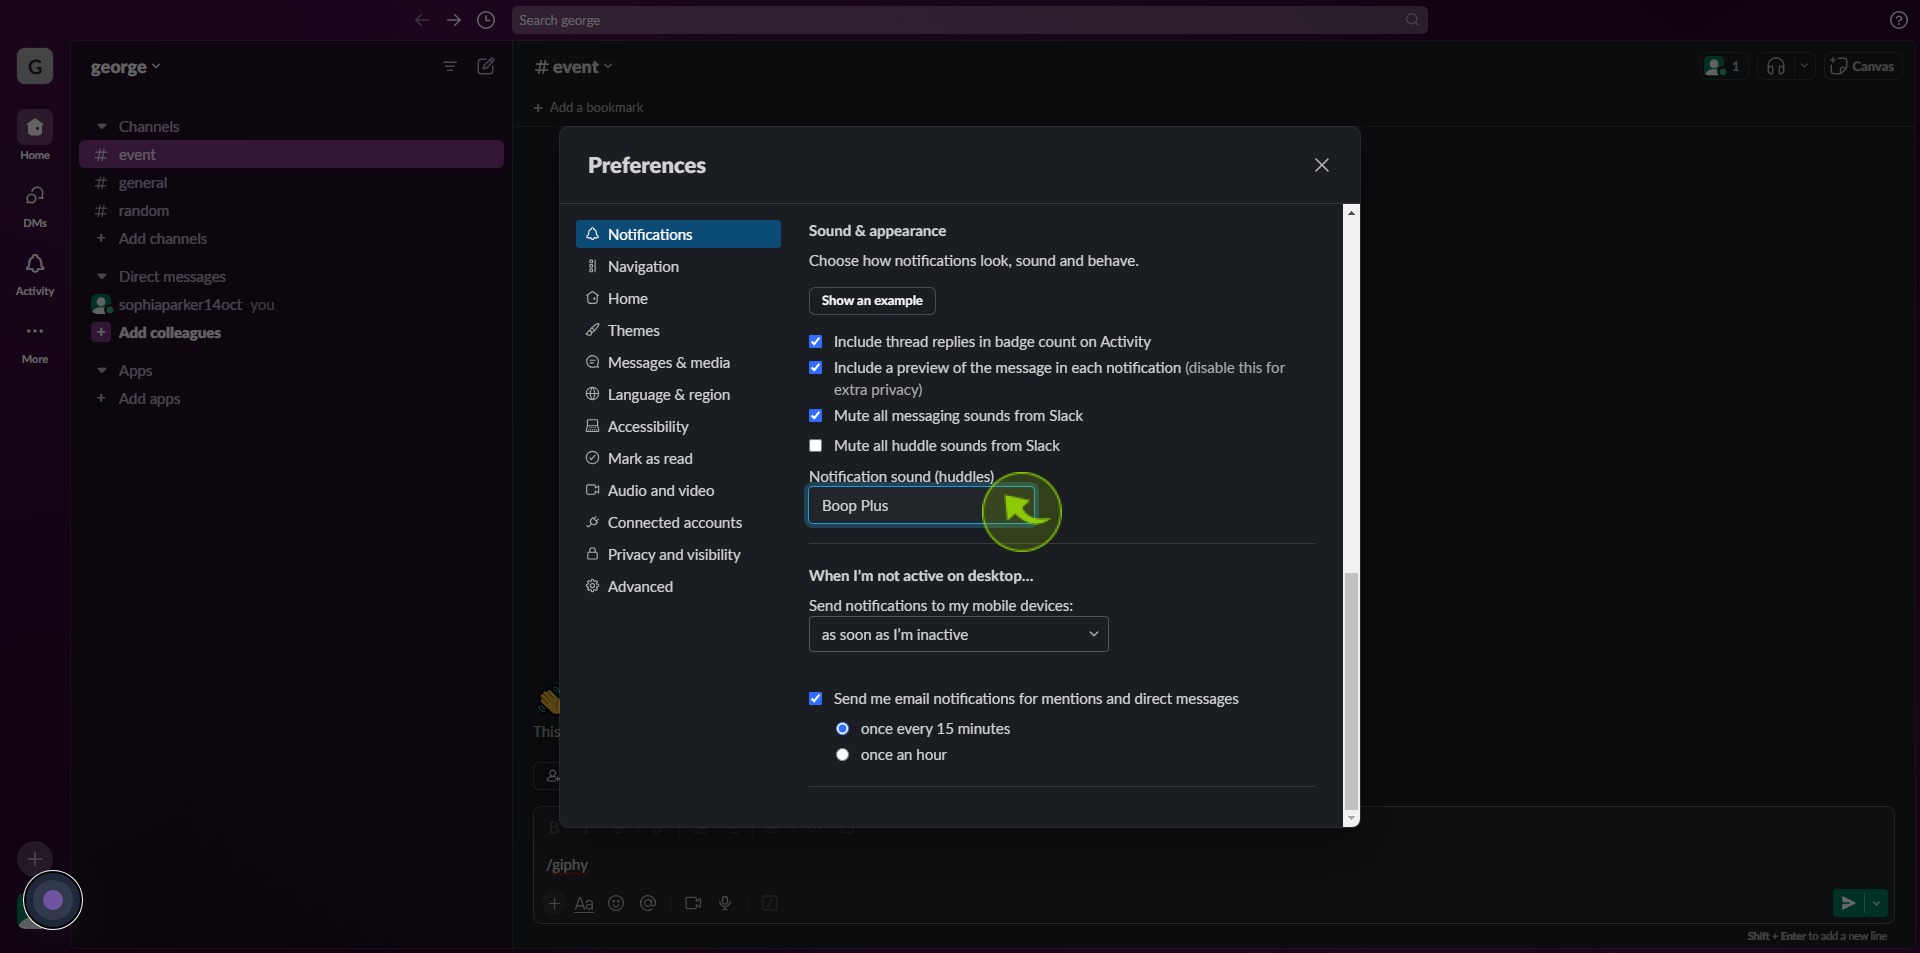The image size is (1920, 953).
Task: Open Audio and video preferences tab
Action: (678, 491)
